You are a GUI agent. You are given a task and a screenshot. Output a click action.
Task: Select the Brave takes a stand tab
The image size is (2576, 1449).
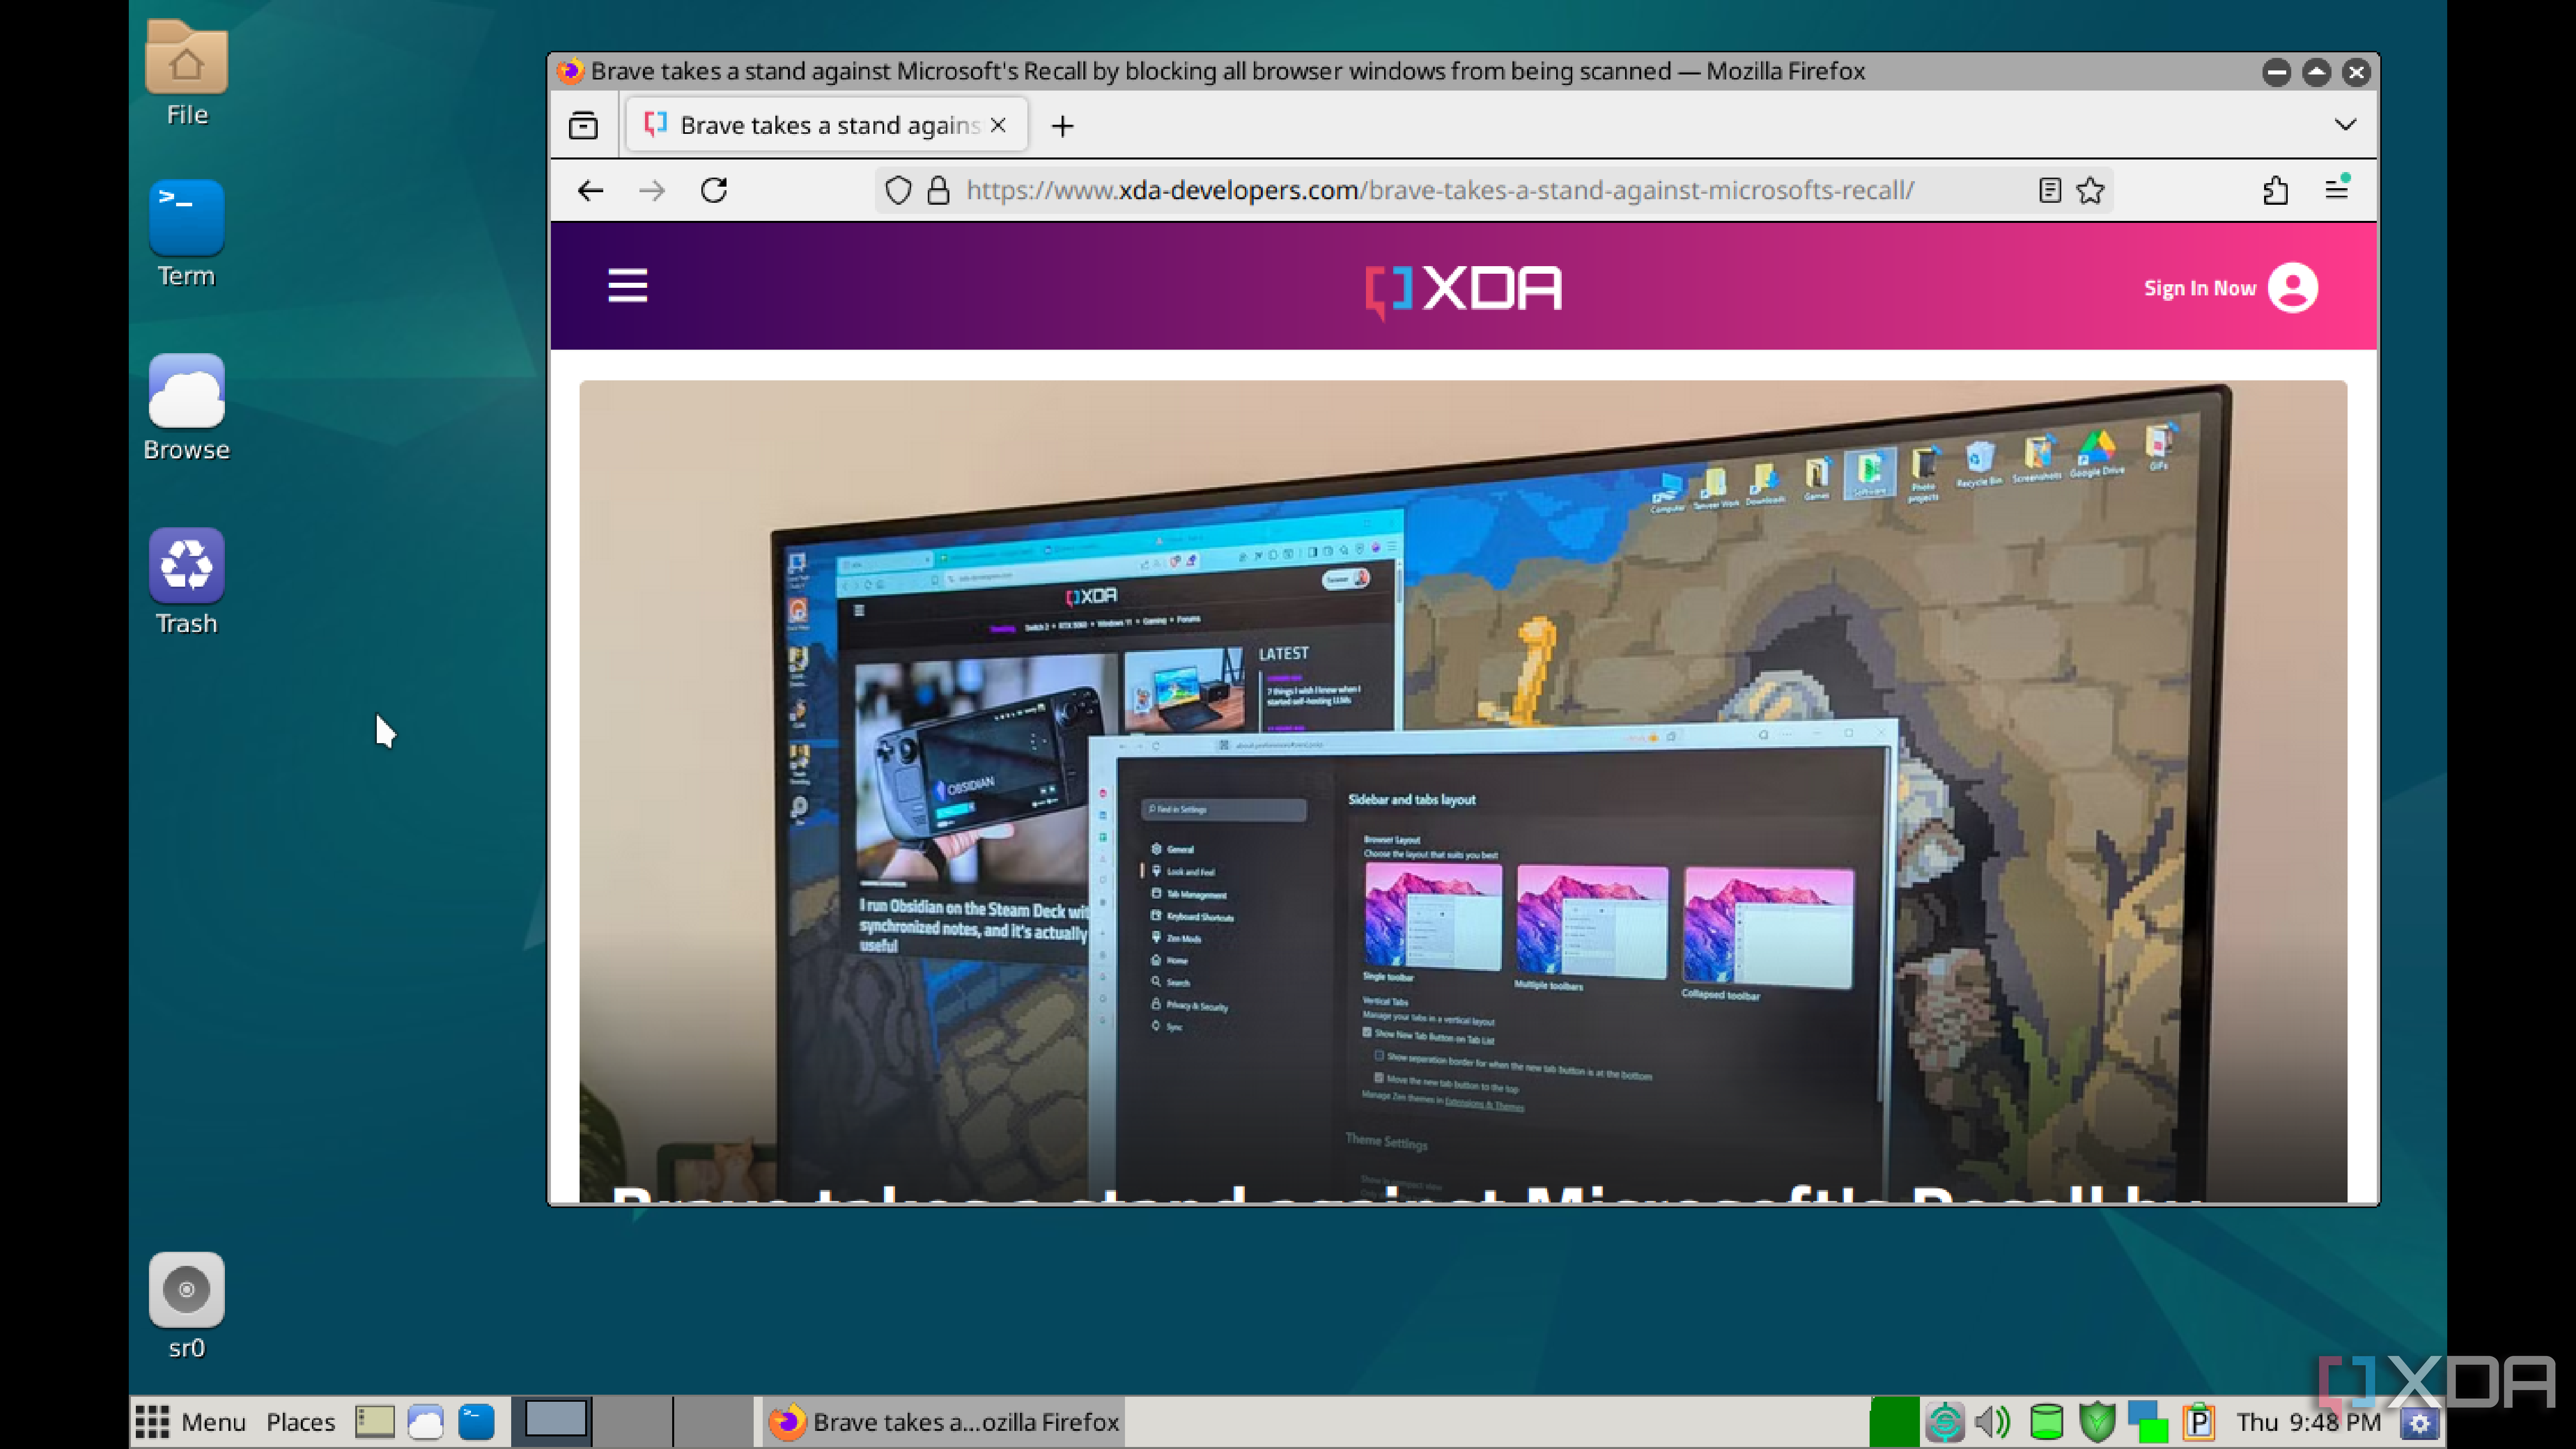[826, 125]
